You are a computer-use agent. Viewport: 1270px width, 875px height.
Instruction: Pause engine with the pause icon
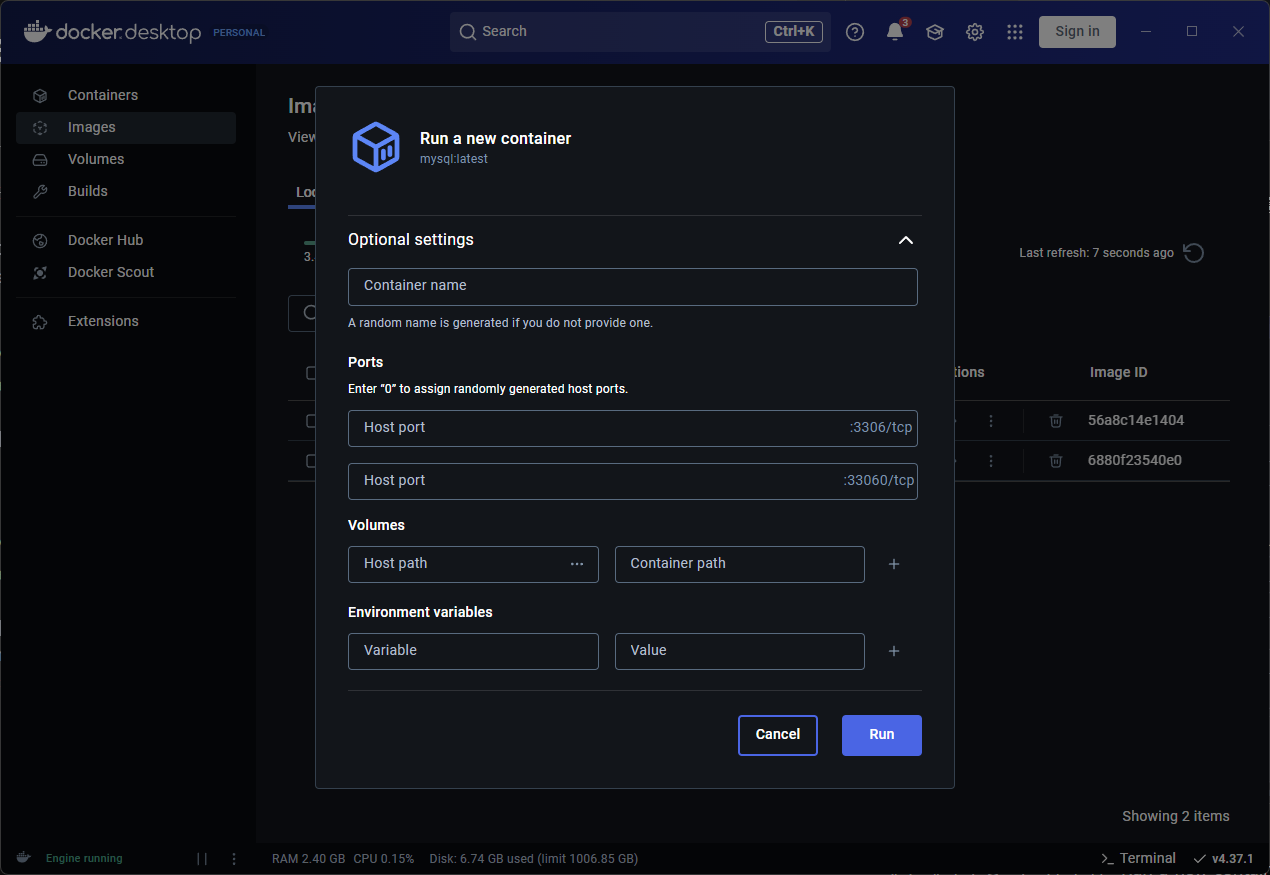coord(202,858)
